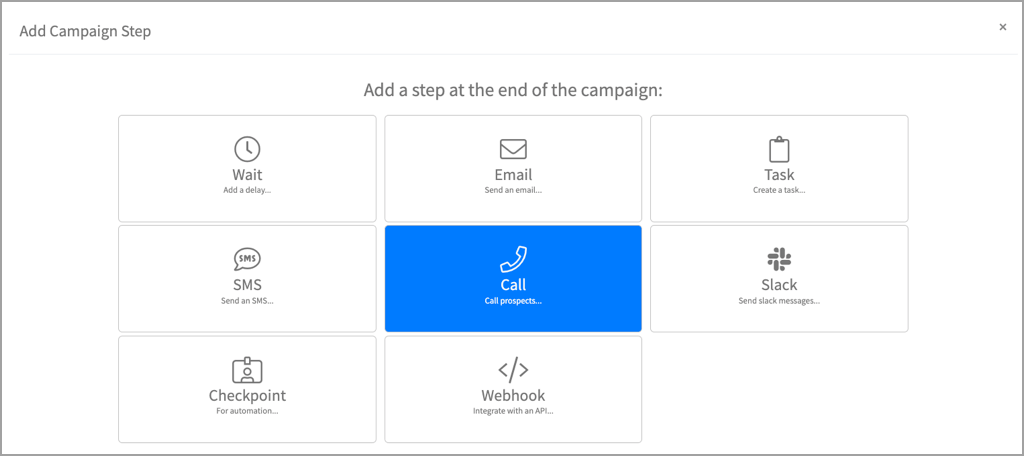Click the Checkpoint badge icon
The width and height of the screenshot is (1024, 456).
coord(247,370)
